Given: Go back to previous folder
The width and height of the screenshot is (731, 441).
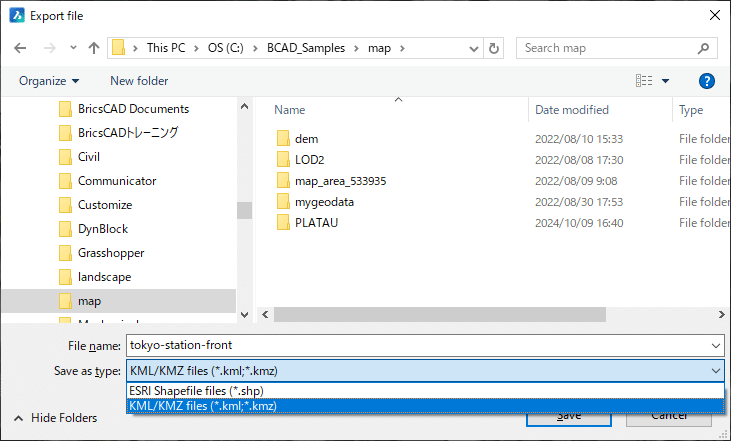Looking at the screenshot, I should 20,48.
